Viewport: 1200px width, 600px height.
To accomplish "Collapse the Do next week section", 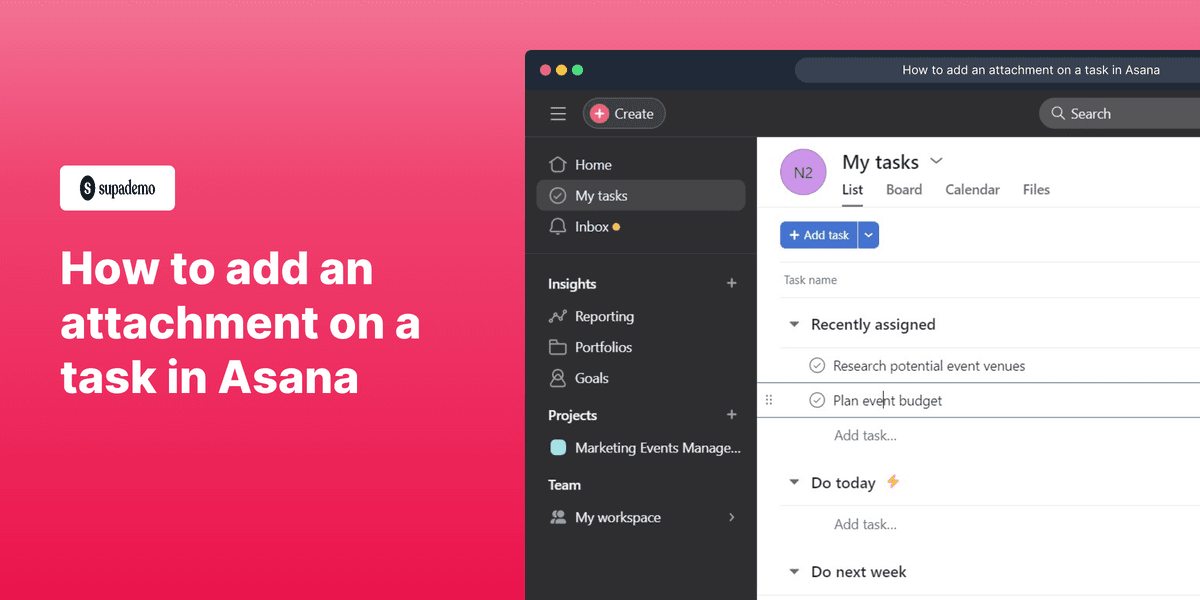I will 794,571.
